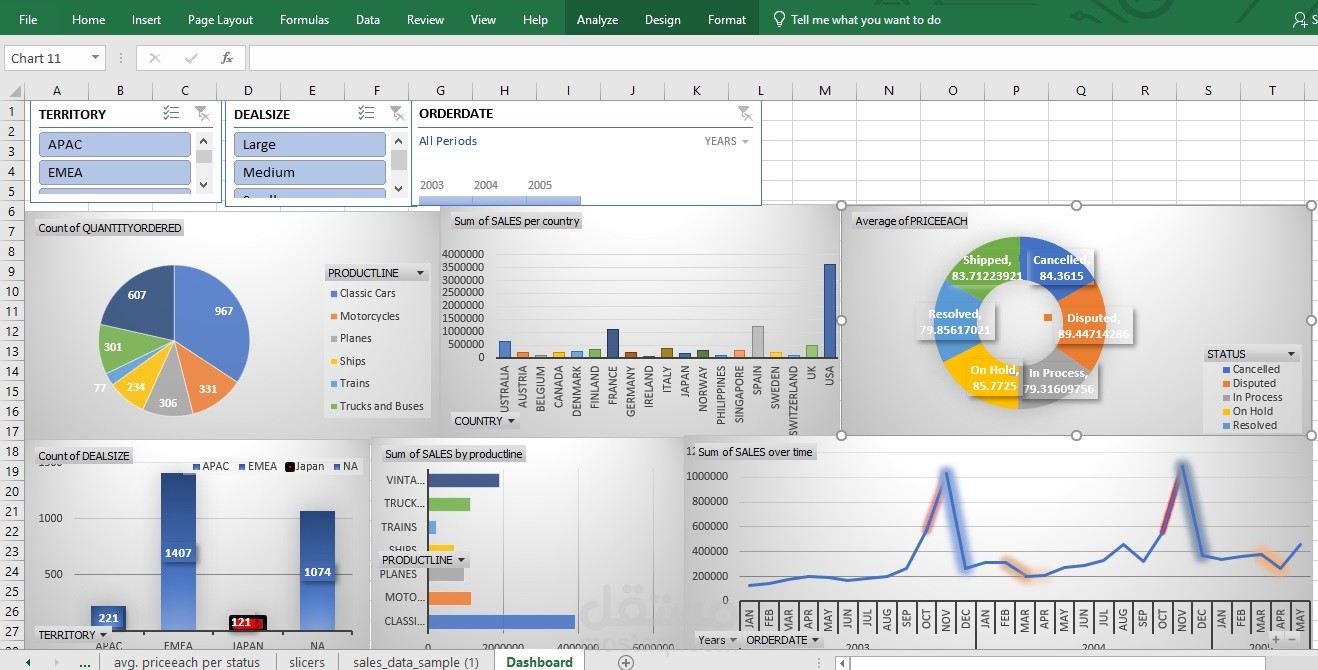The width and height of the screenshot is (1318, 670).
Task: Select row header 10
Action: point(12,291)
